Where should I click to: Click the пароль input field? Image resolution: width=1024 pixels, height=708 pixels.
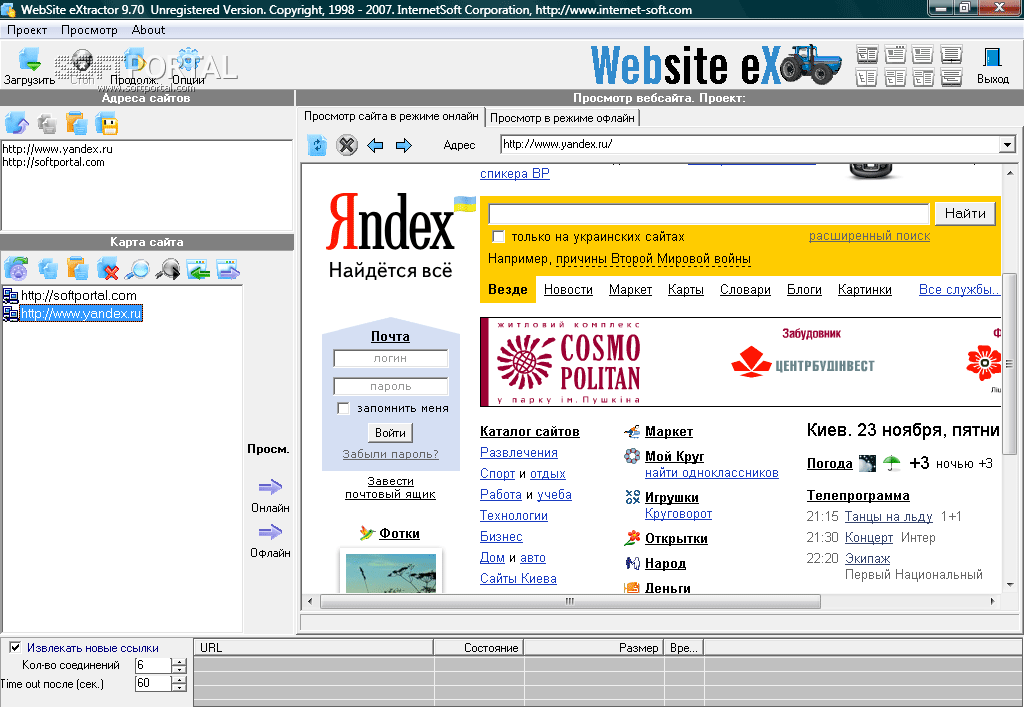[391, 387]
